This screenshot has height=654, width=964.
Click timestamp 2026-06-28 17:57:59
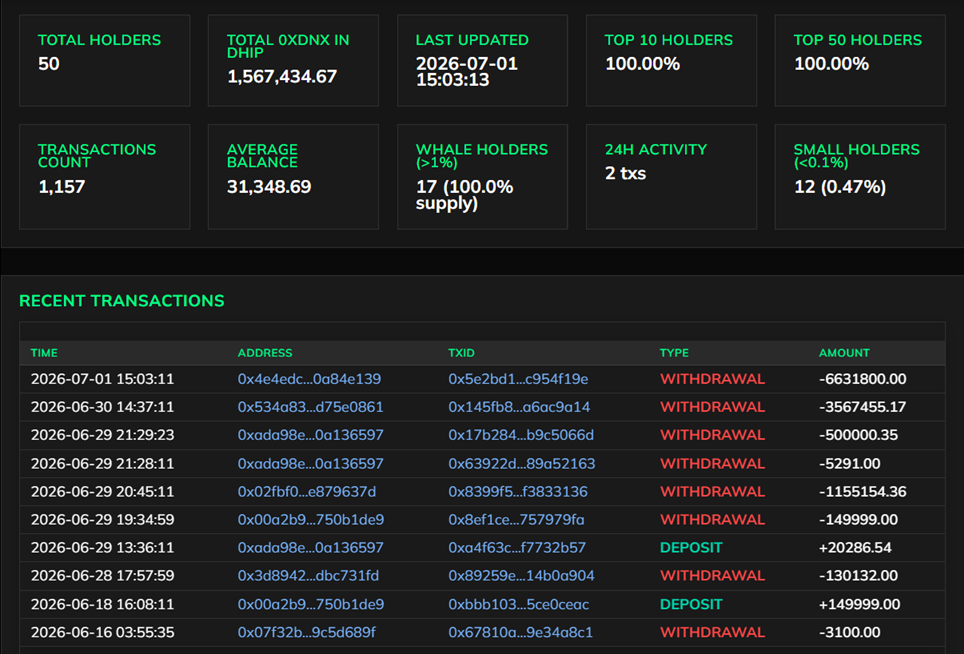(103, 576)
